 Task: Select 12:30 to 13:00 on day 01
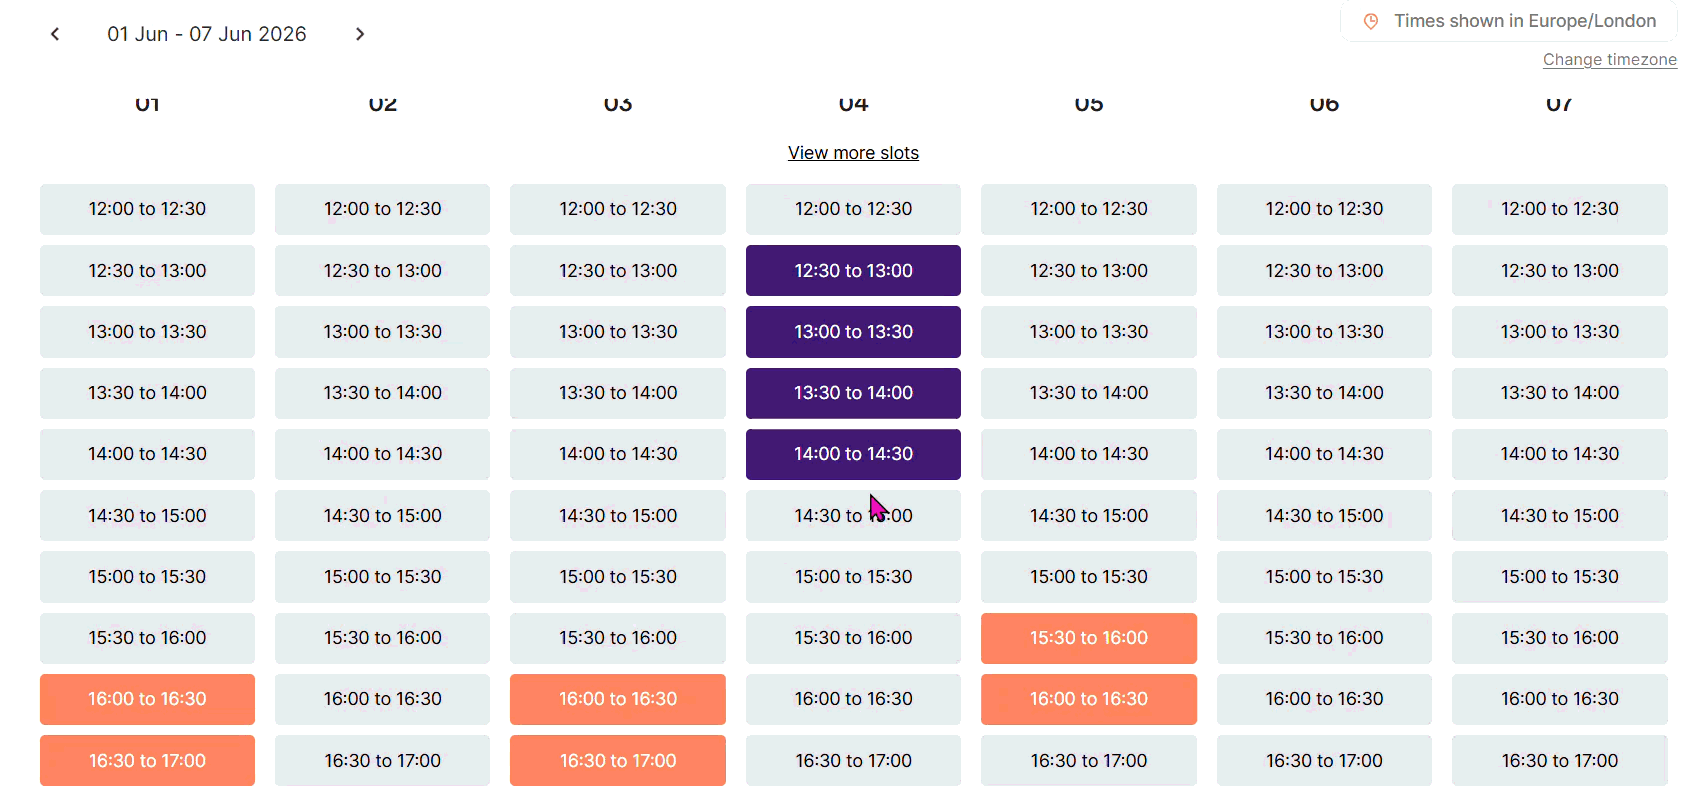click(147, 270)
